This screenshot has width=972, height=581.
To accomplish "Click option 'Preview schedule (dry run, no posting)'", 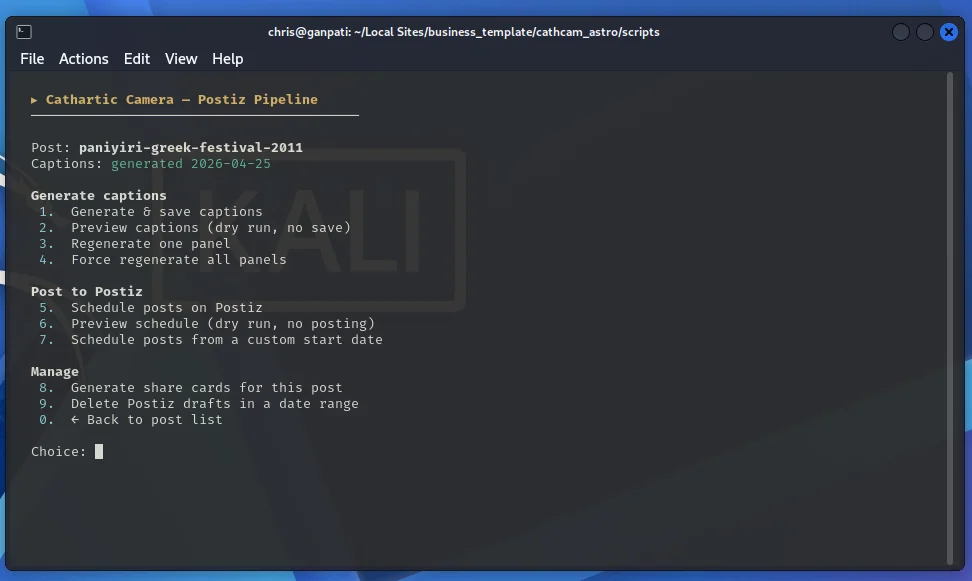I will pos(223,324).
